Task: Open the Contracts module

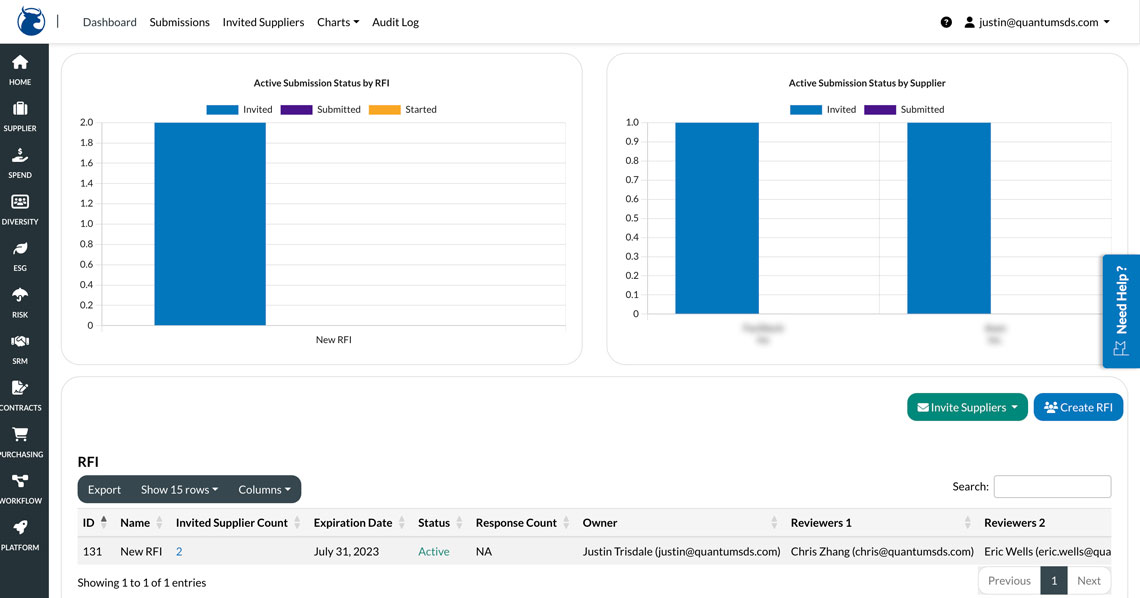Action: (19, 393)
